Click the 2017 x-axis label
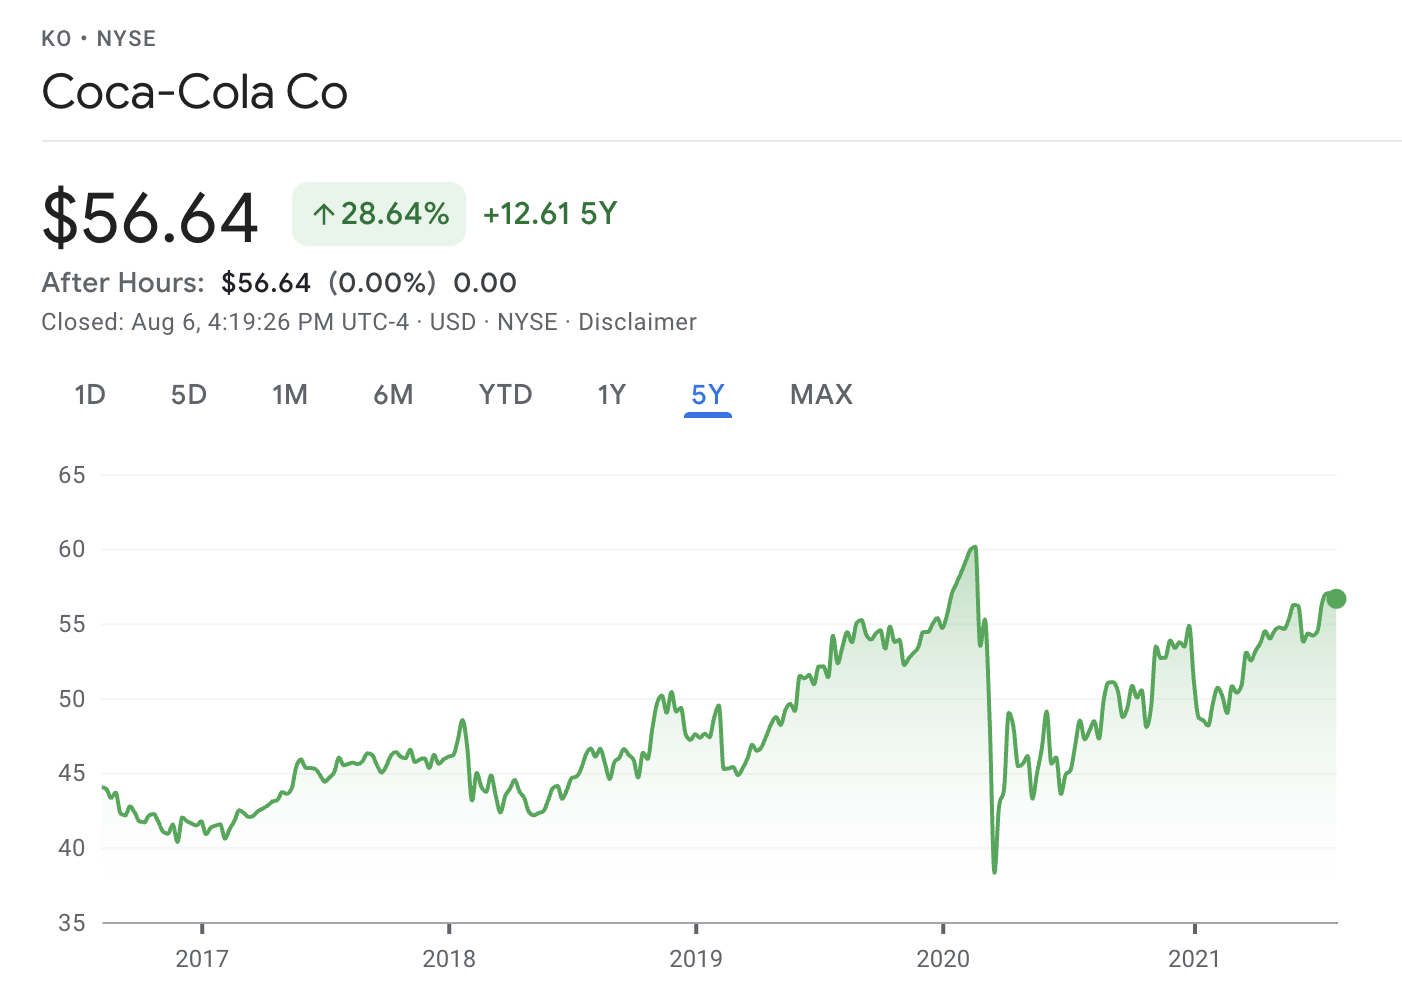The height and width of the screenshot is (1000, 1402). coord(202,959)
